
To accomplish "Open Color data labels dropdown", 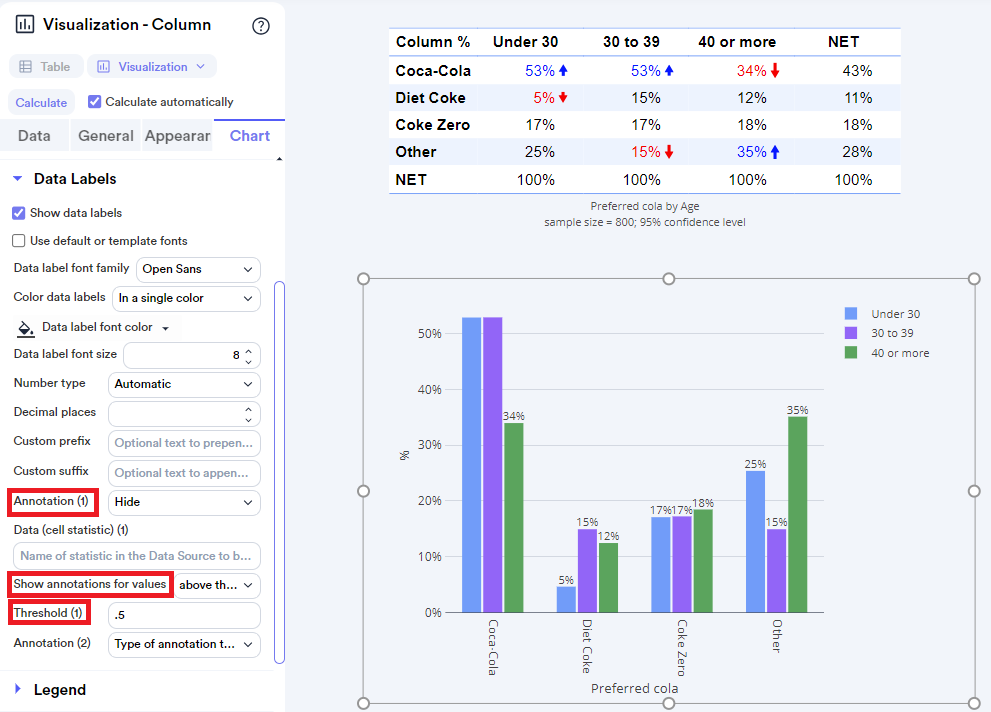I will [x=186, y=298].
